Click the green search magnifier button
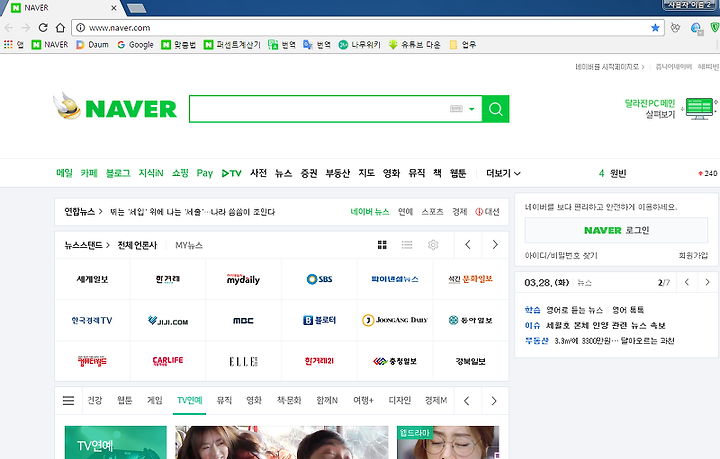This screenshot has height=459, width=720. click(495, 109)
